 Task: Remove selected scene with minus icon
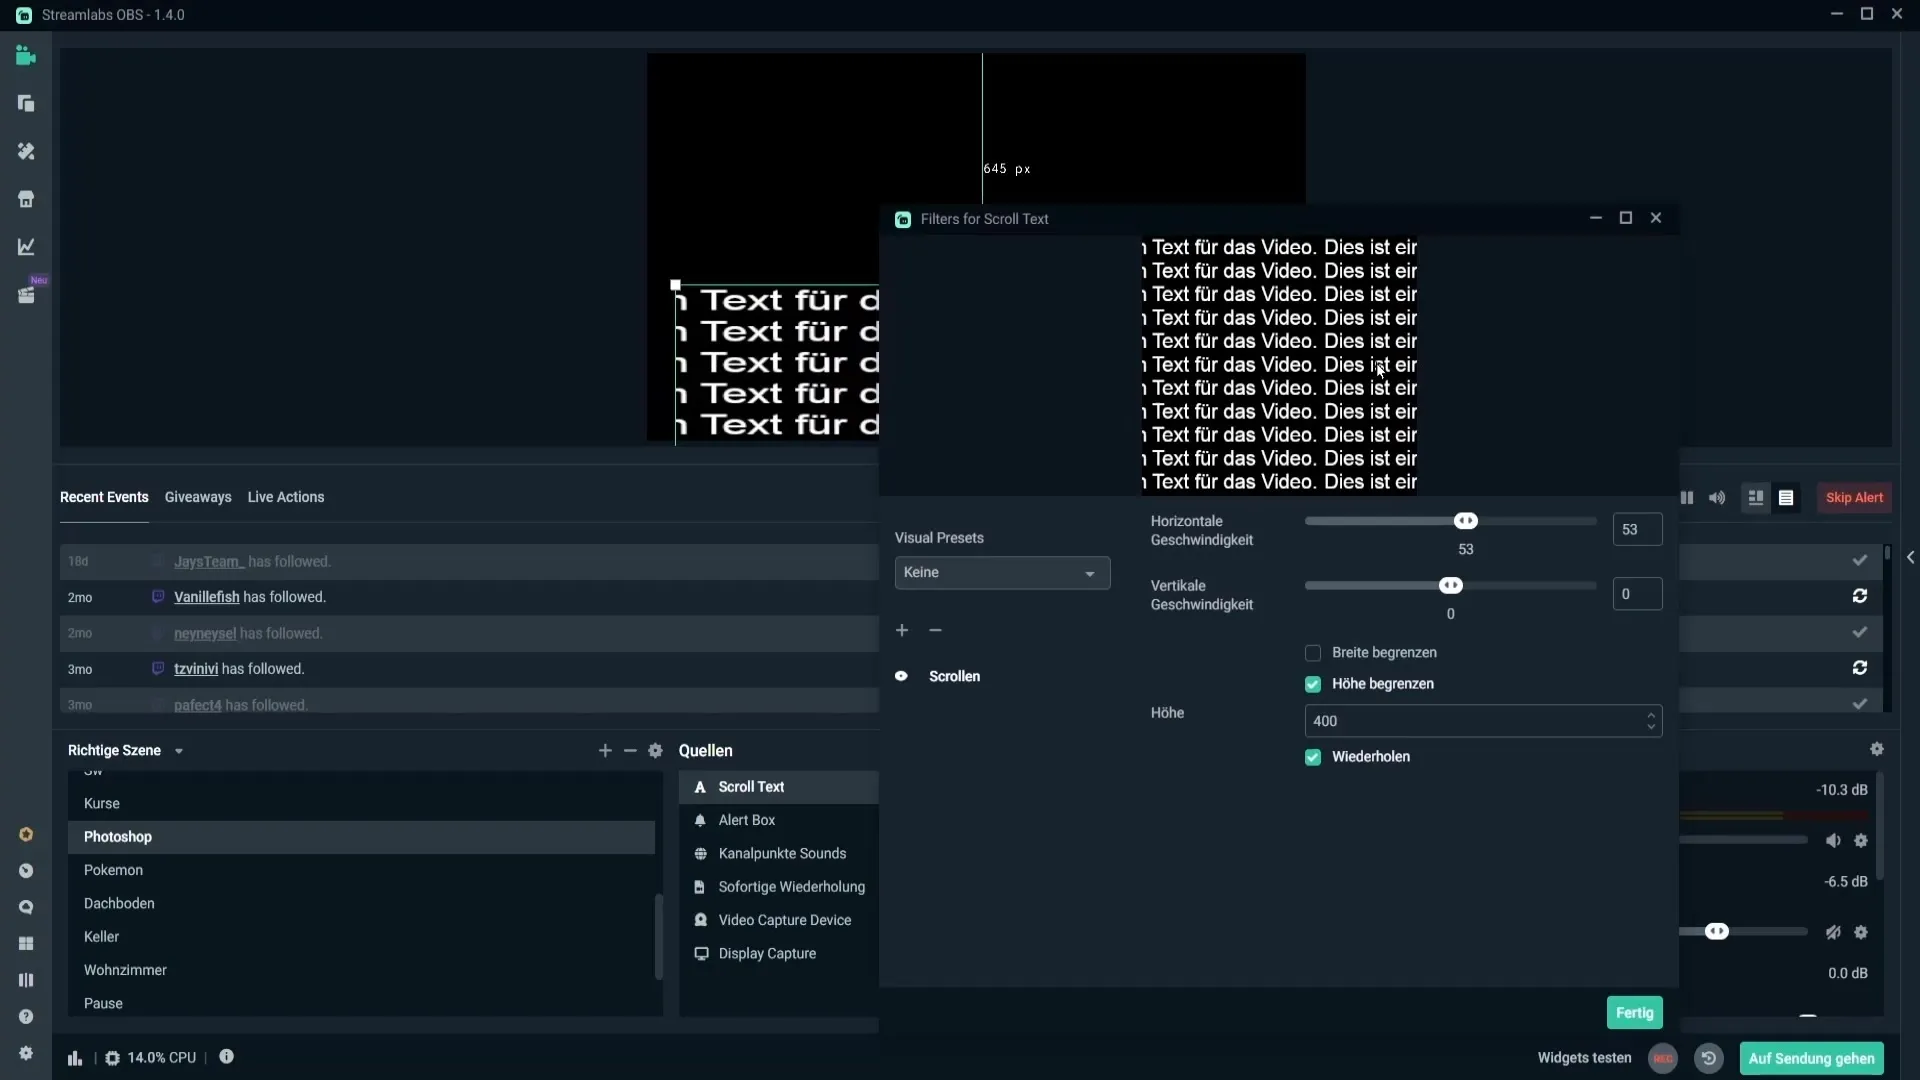point(630,751)
